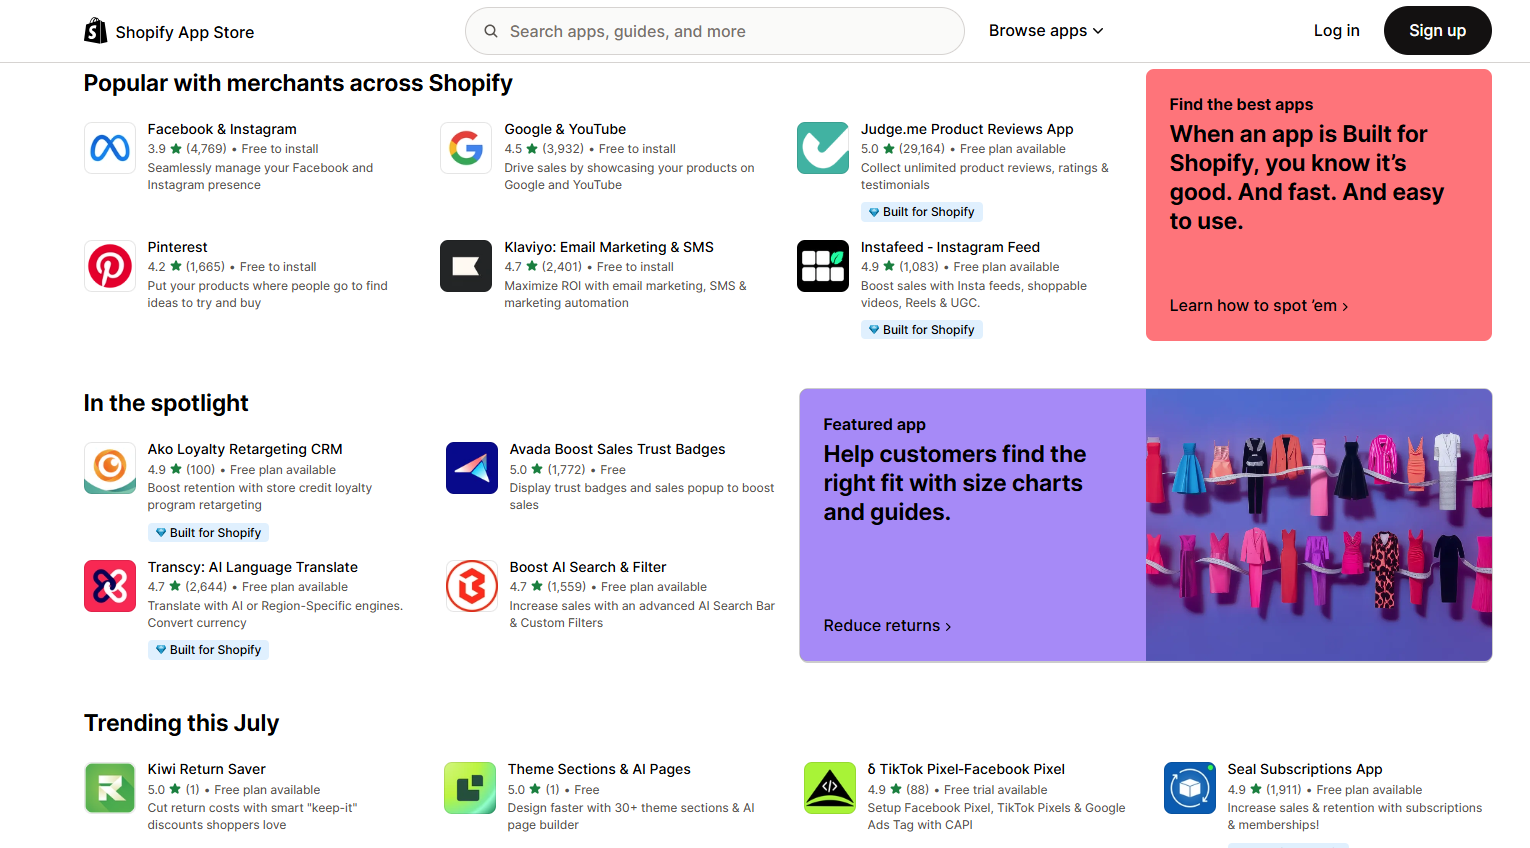Click inside the search apps input field
This screenshot has width=1530, height=848.
715,31
